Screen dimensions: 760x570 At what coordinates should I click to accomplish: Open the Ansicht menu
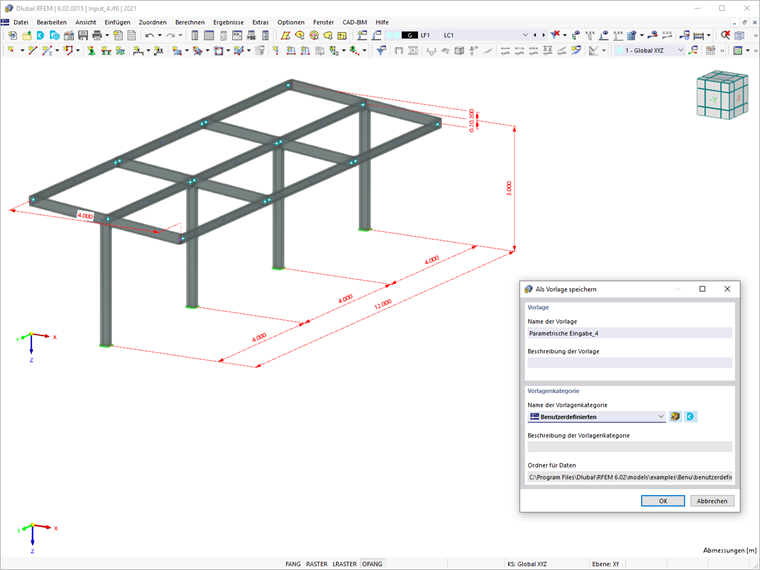tap(86, 22)
